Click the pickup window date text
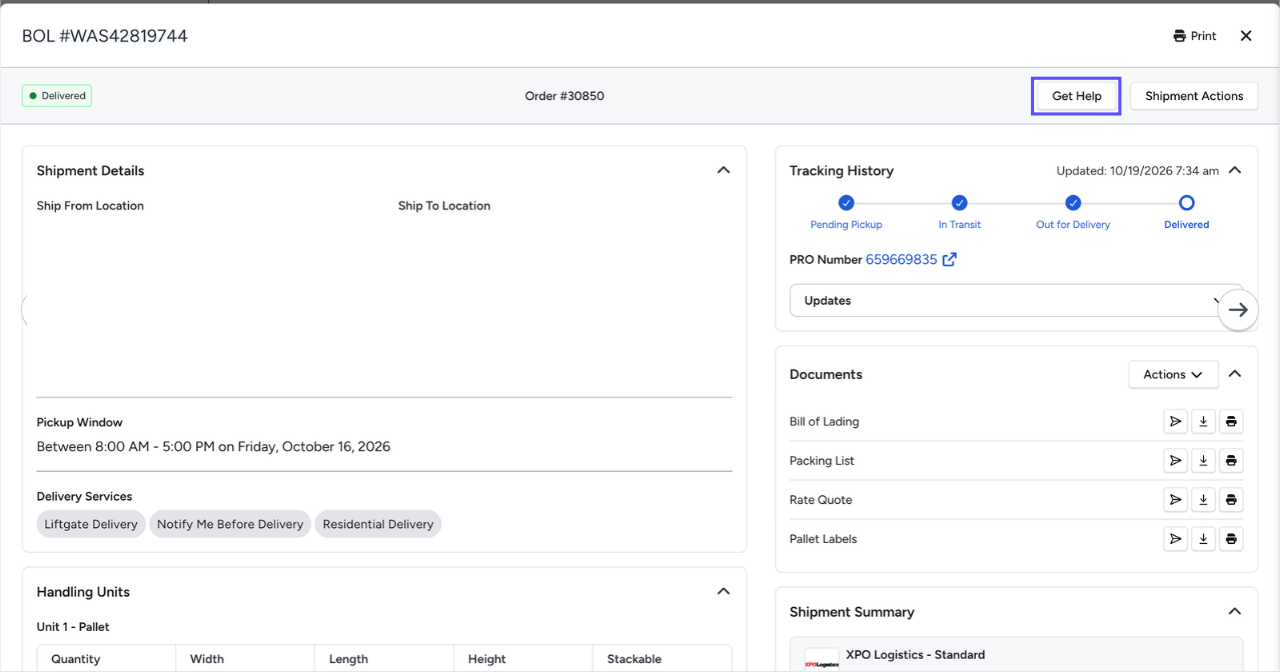This screenshot has width=1280, height=672. [214, 447]
